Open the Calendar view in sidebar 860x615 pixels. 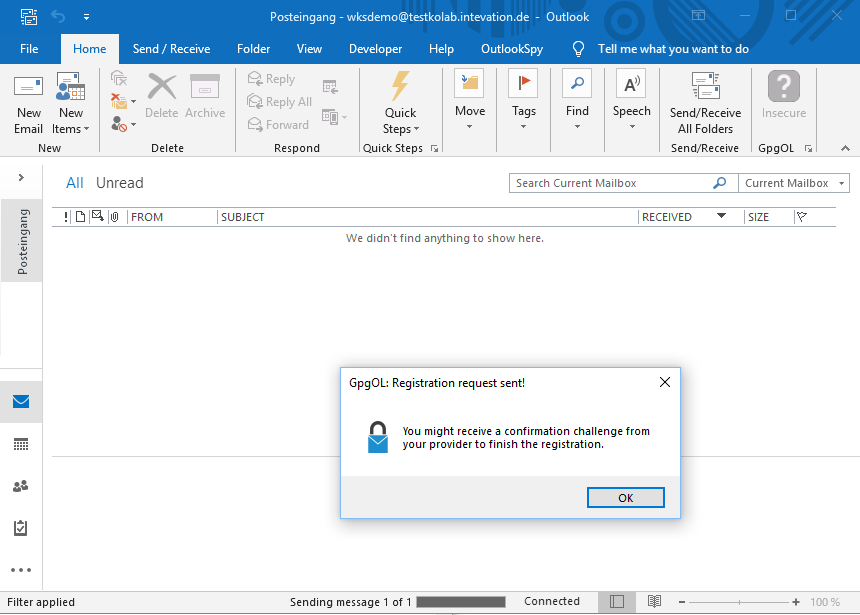(21, 444)
